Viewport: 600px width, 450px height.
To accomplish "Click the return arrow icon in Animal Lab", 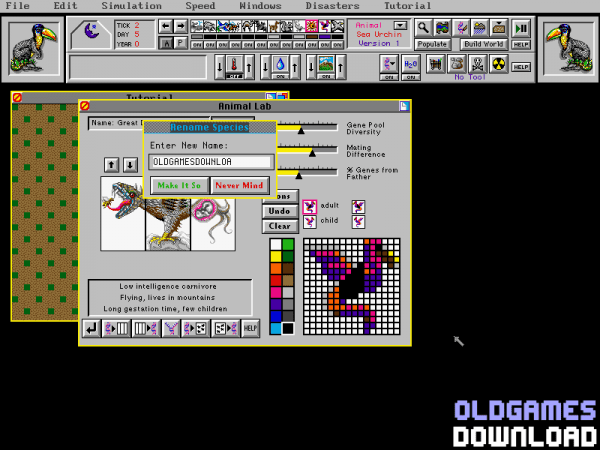I will coord(92,328).
